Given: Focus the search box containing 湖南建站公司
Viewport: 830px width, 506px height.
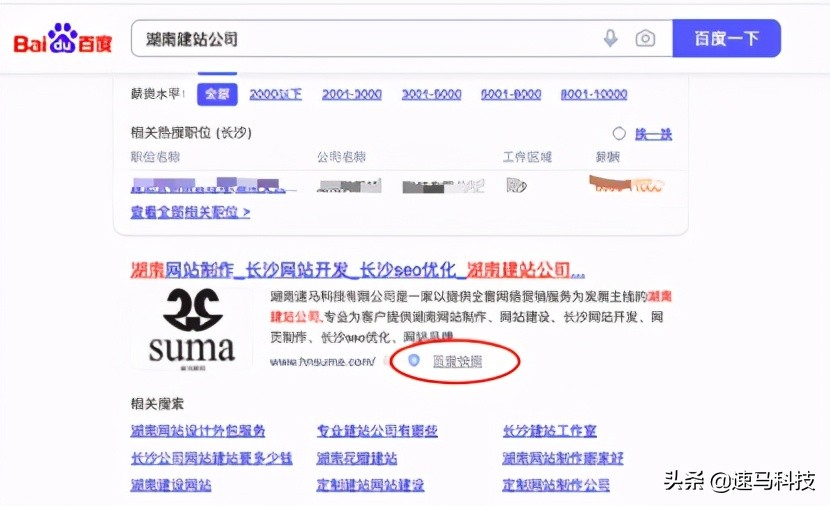Looking at the screenshot, I should pos(402,38).
